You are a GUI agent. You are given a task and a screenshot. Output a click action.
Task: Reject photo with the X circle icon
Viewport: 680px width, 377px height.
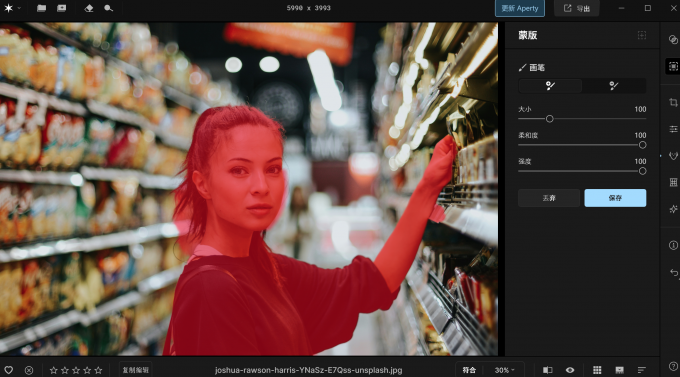pyautogui.click(x=29, y=370)
